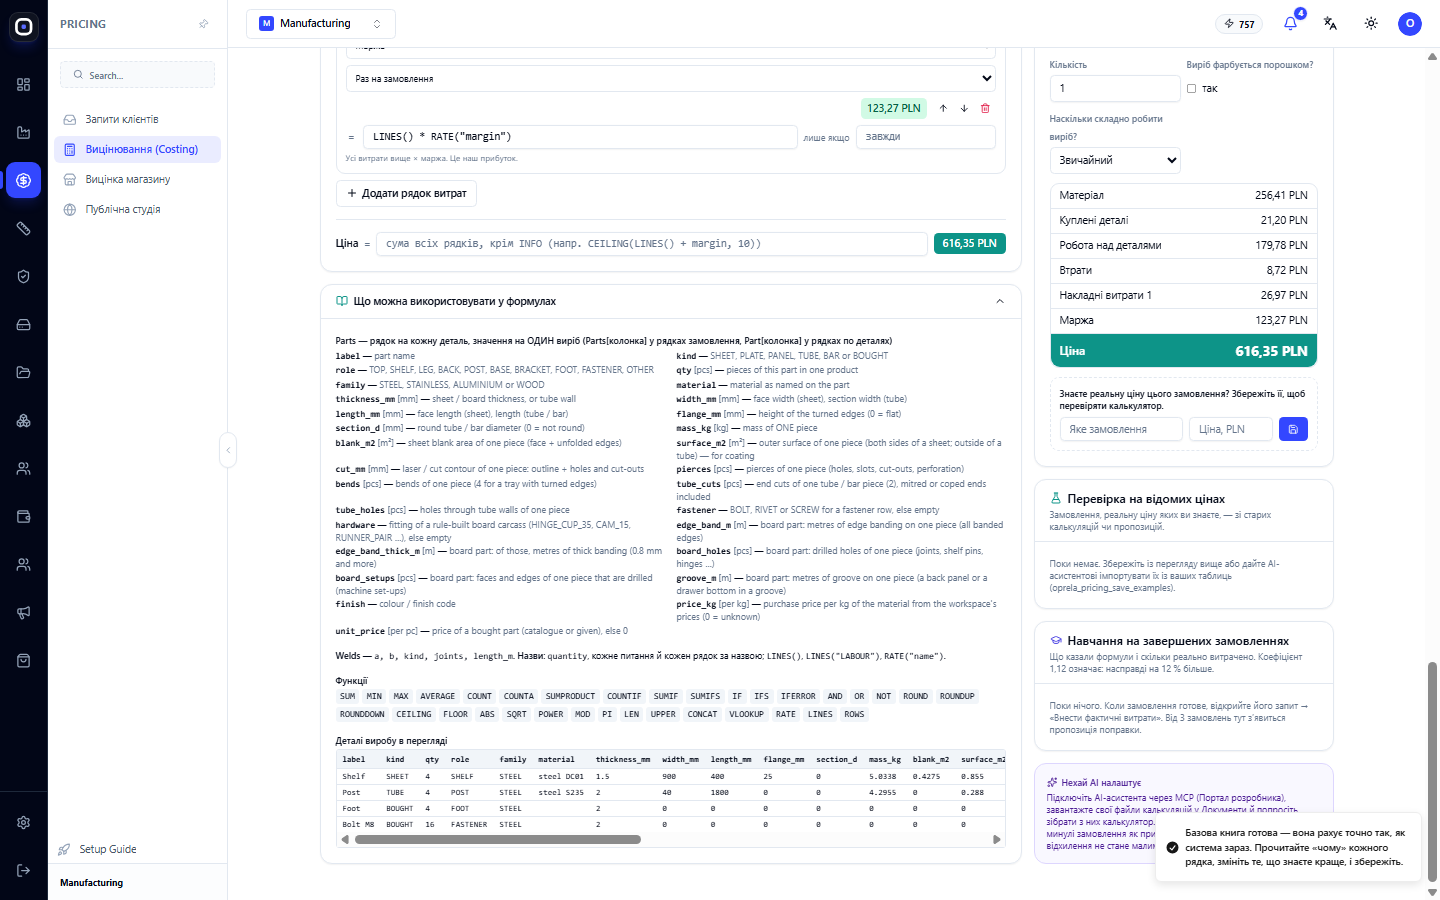
Task: Toggle the light/dark theme sun icon
Action: (1371, 23)
